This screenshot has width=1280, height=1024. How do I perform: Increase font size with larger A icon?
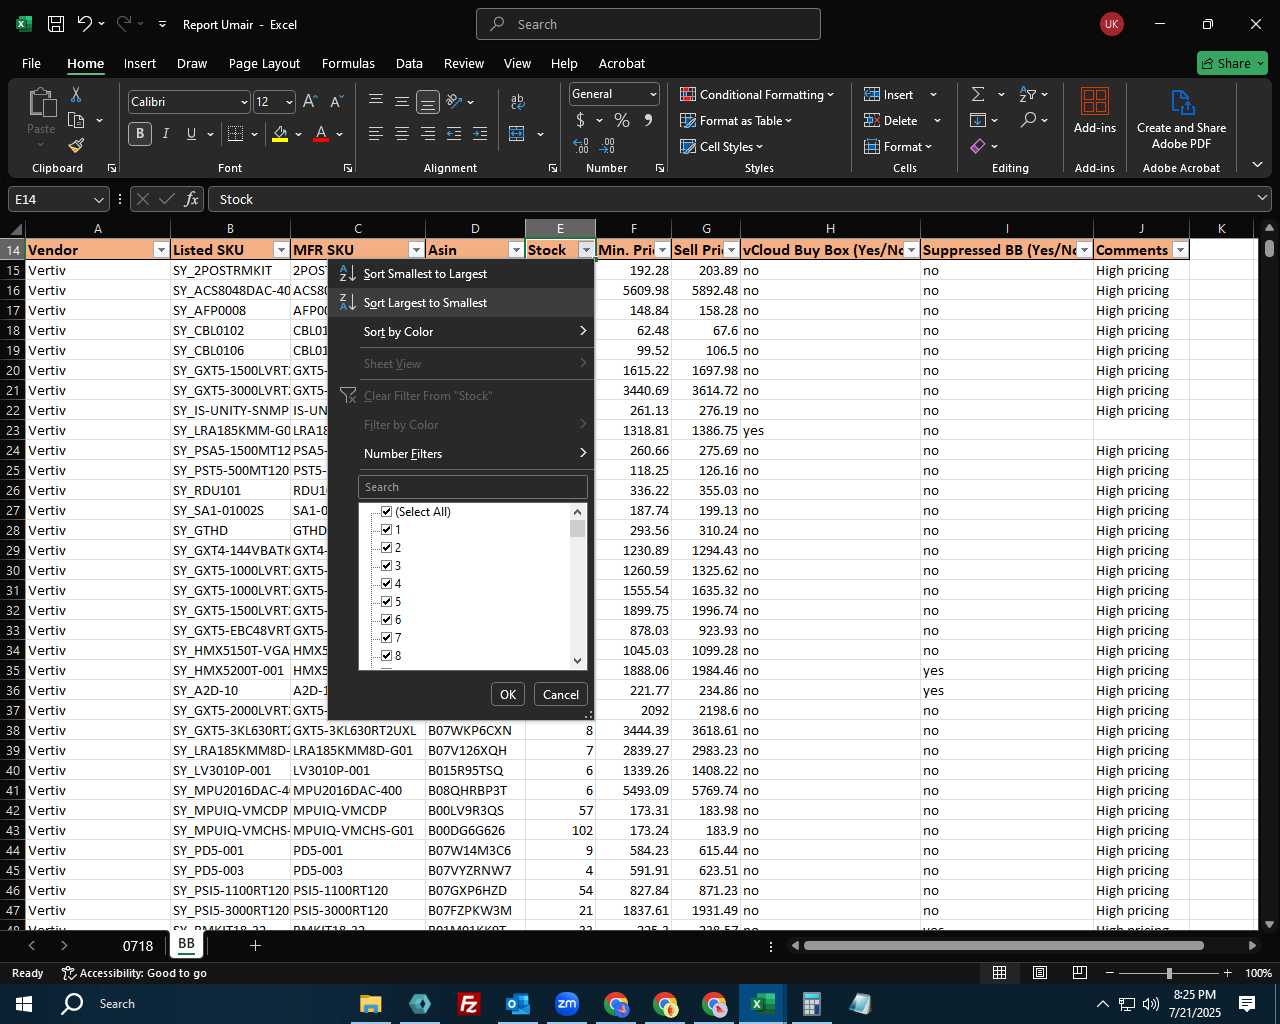[x=310, y=101]
